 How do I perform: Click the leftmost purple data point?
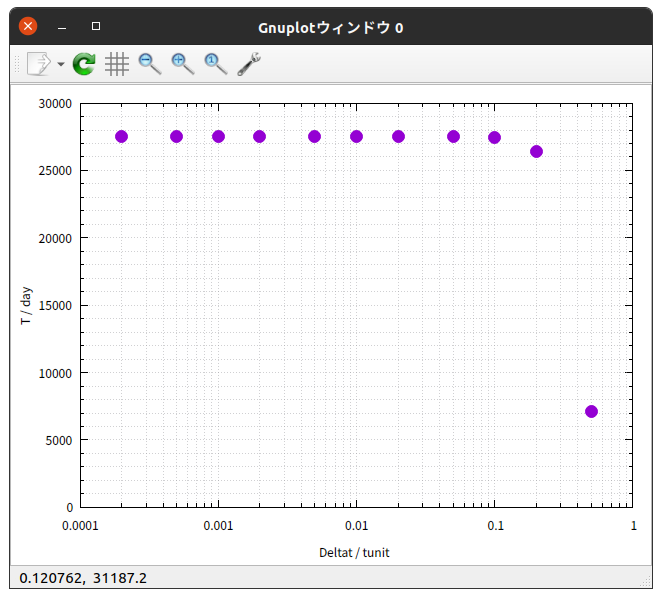(122, 136)
